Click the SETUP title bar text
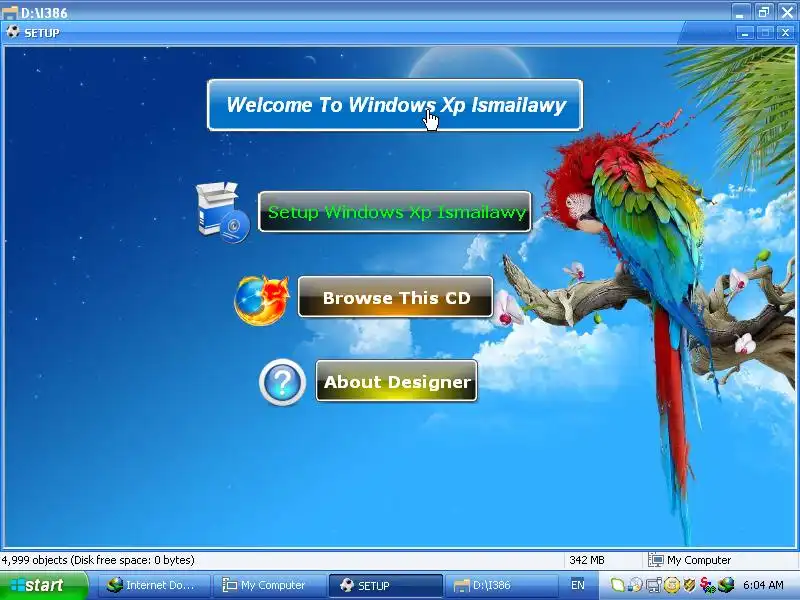Viewport: 800px width, 600px height. (42, 33)
